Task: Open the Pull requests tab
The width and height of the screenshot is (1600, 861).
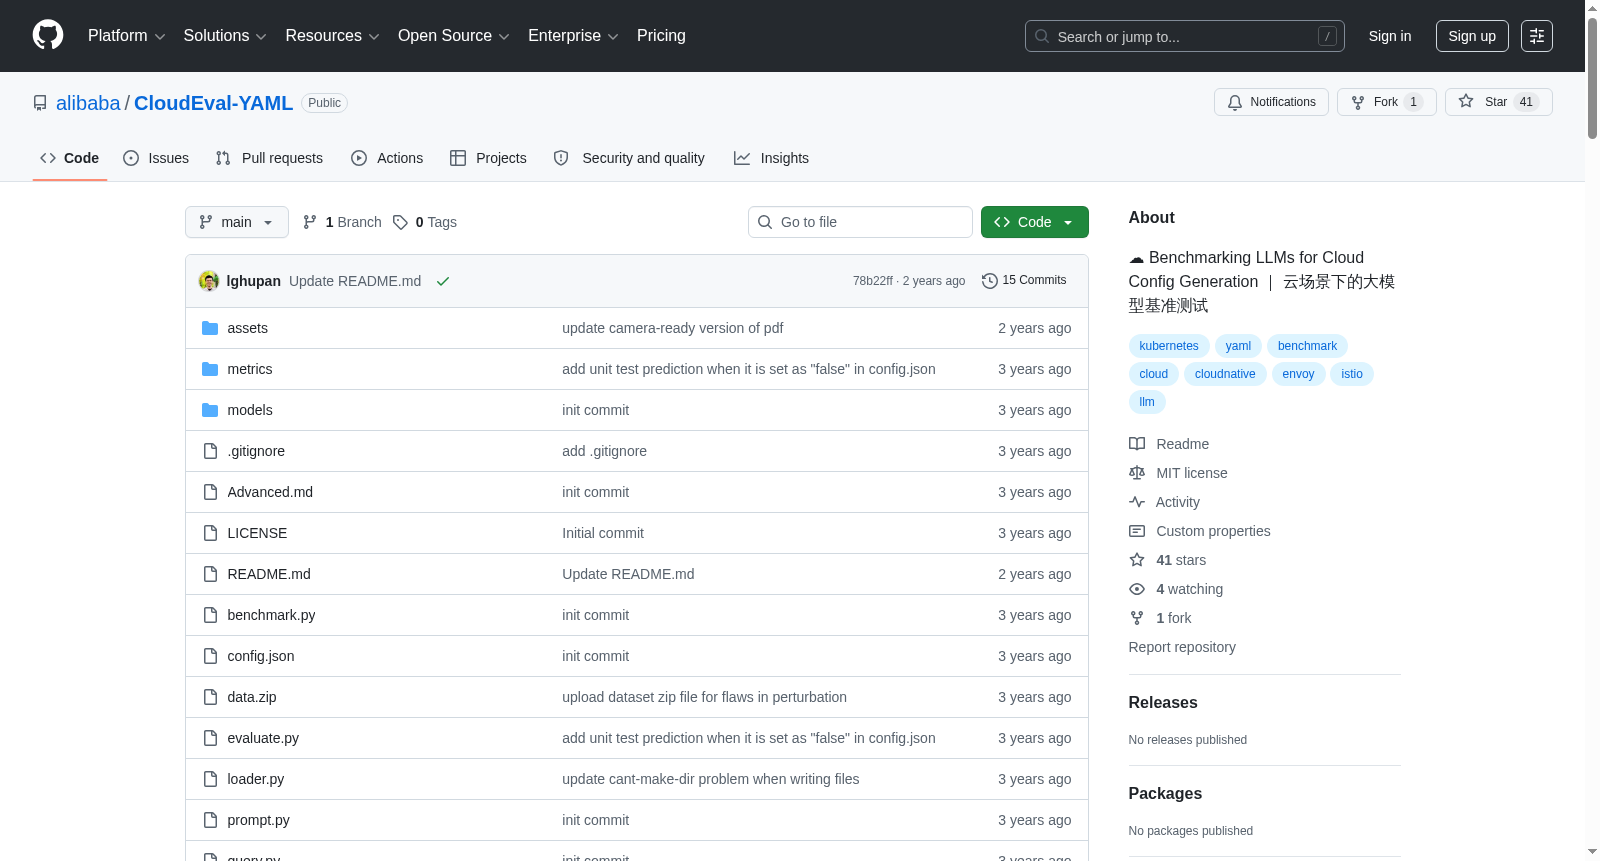Action: click(x=269, y=158)
